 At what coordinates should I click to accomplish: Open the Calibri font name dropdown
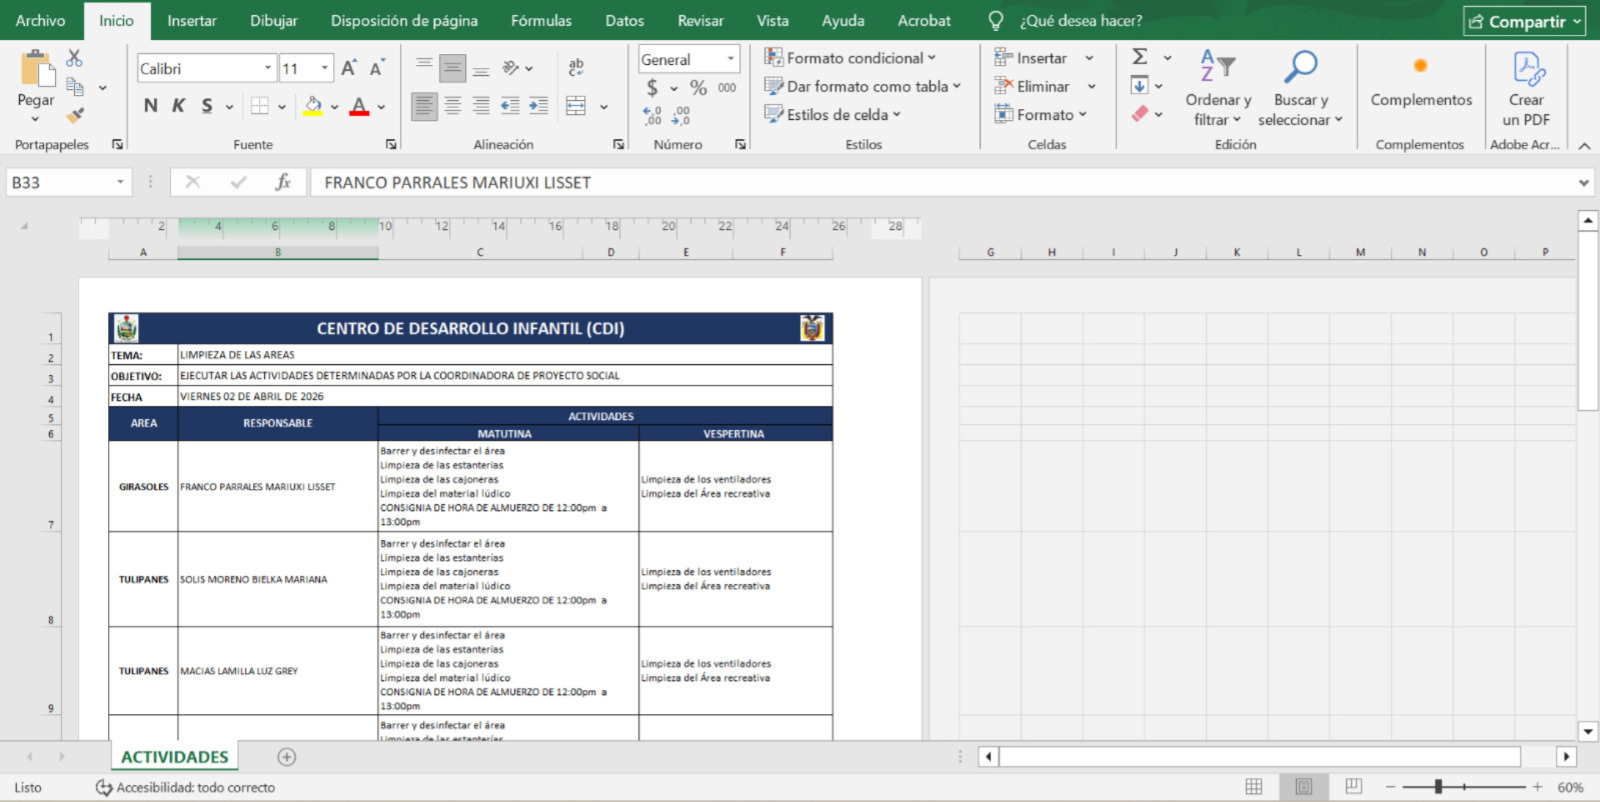[x=268, y=68]
